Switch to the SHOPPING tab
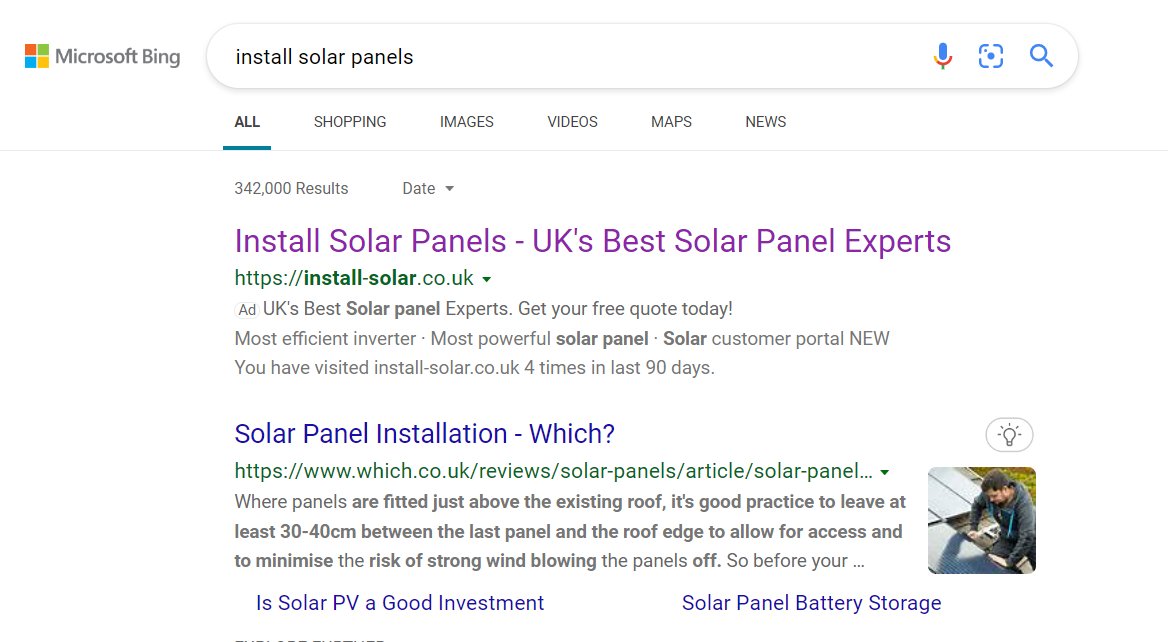The width and height of the screenshot is (1168, 642). click(x=349, y=122)
